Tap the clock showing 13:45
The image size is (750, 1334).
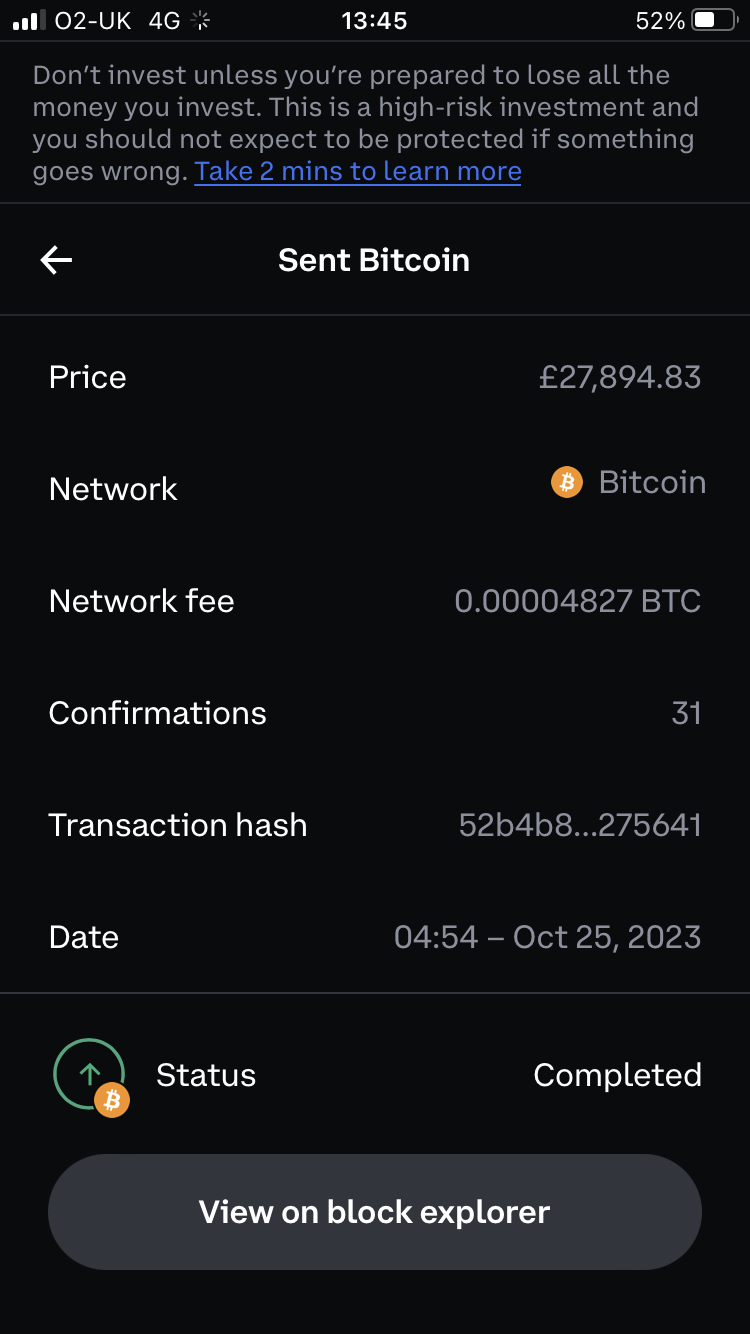pos(374,21)
